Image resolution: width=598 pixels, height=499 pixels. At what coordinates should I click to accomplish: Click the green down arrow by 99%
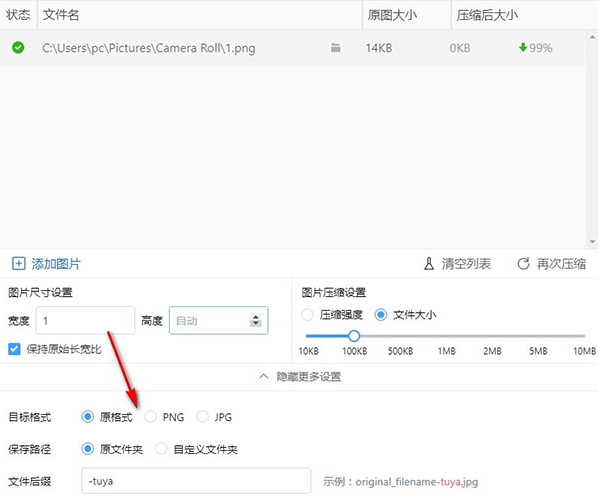point(523,47)
